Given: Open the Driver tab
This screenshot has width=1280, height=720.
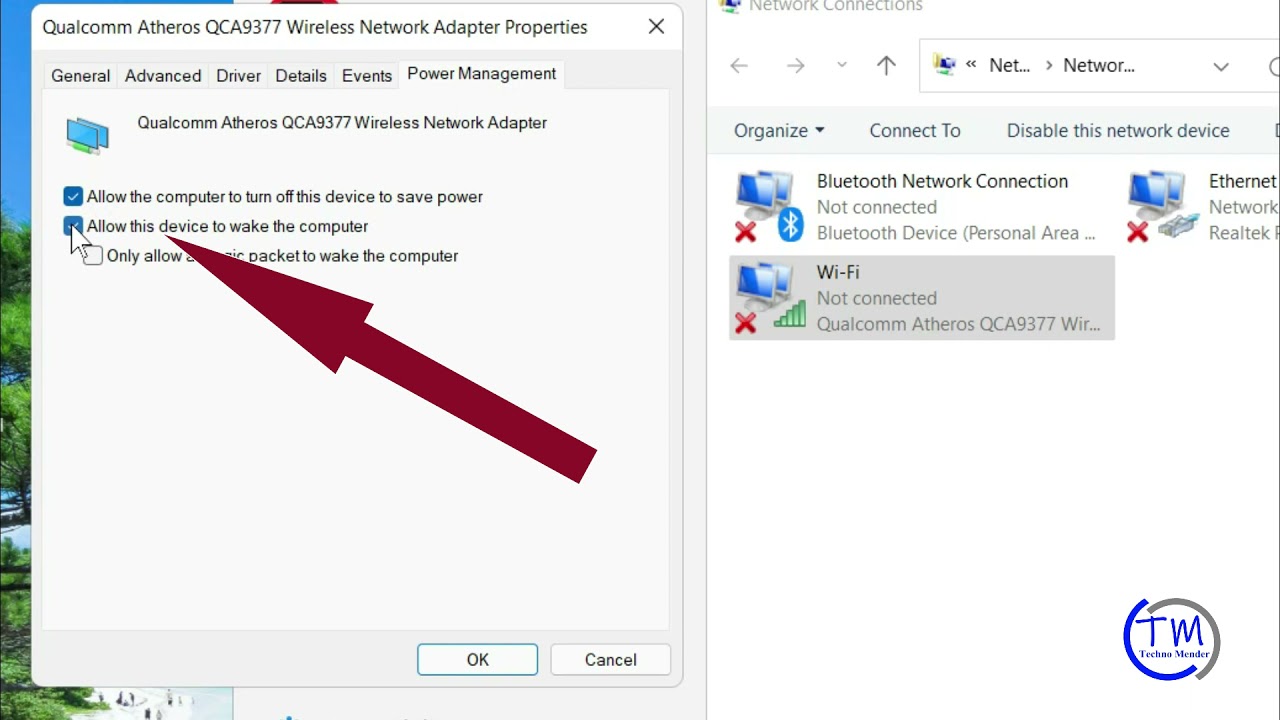Looking at the screenshot, I should 238,76.
